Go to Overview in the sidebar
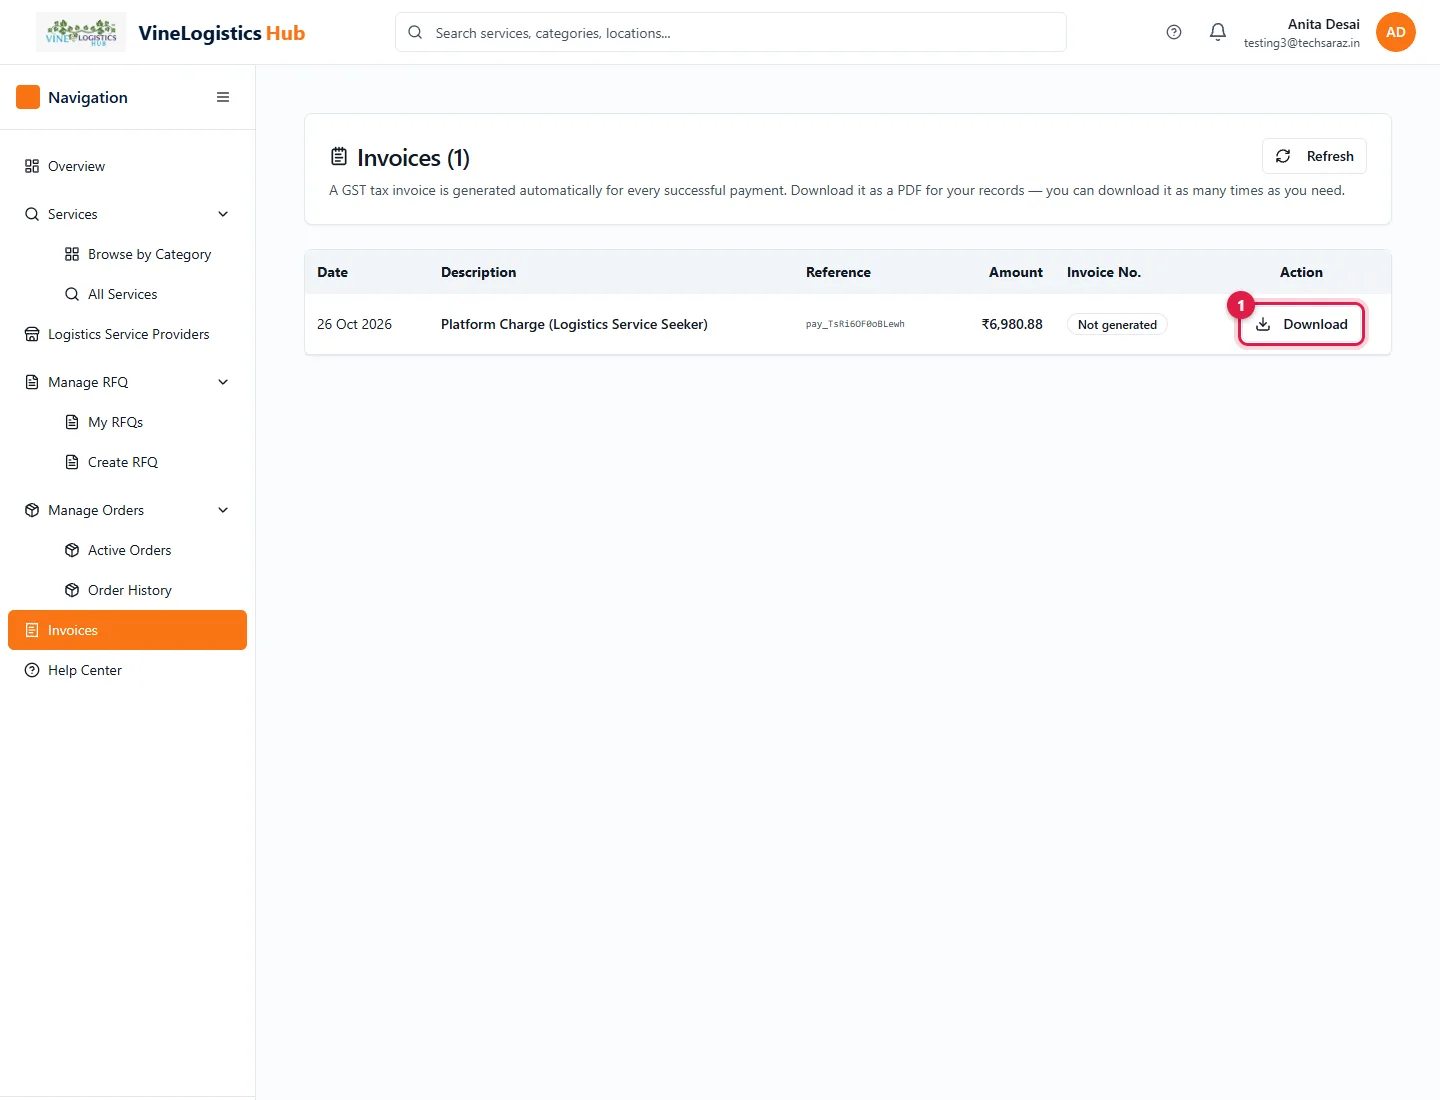 pyautogui.click(x=127, y=166)
